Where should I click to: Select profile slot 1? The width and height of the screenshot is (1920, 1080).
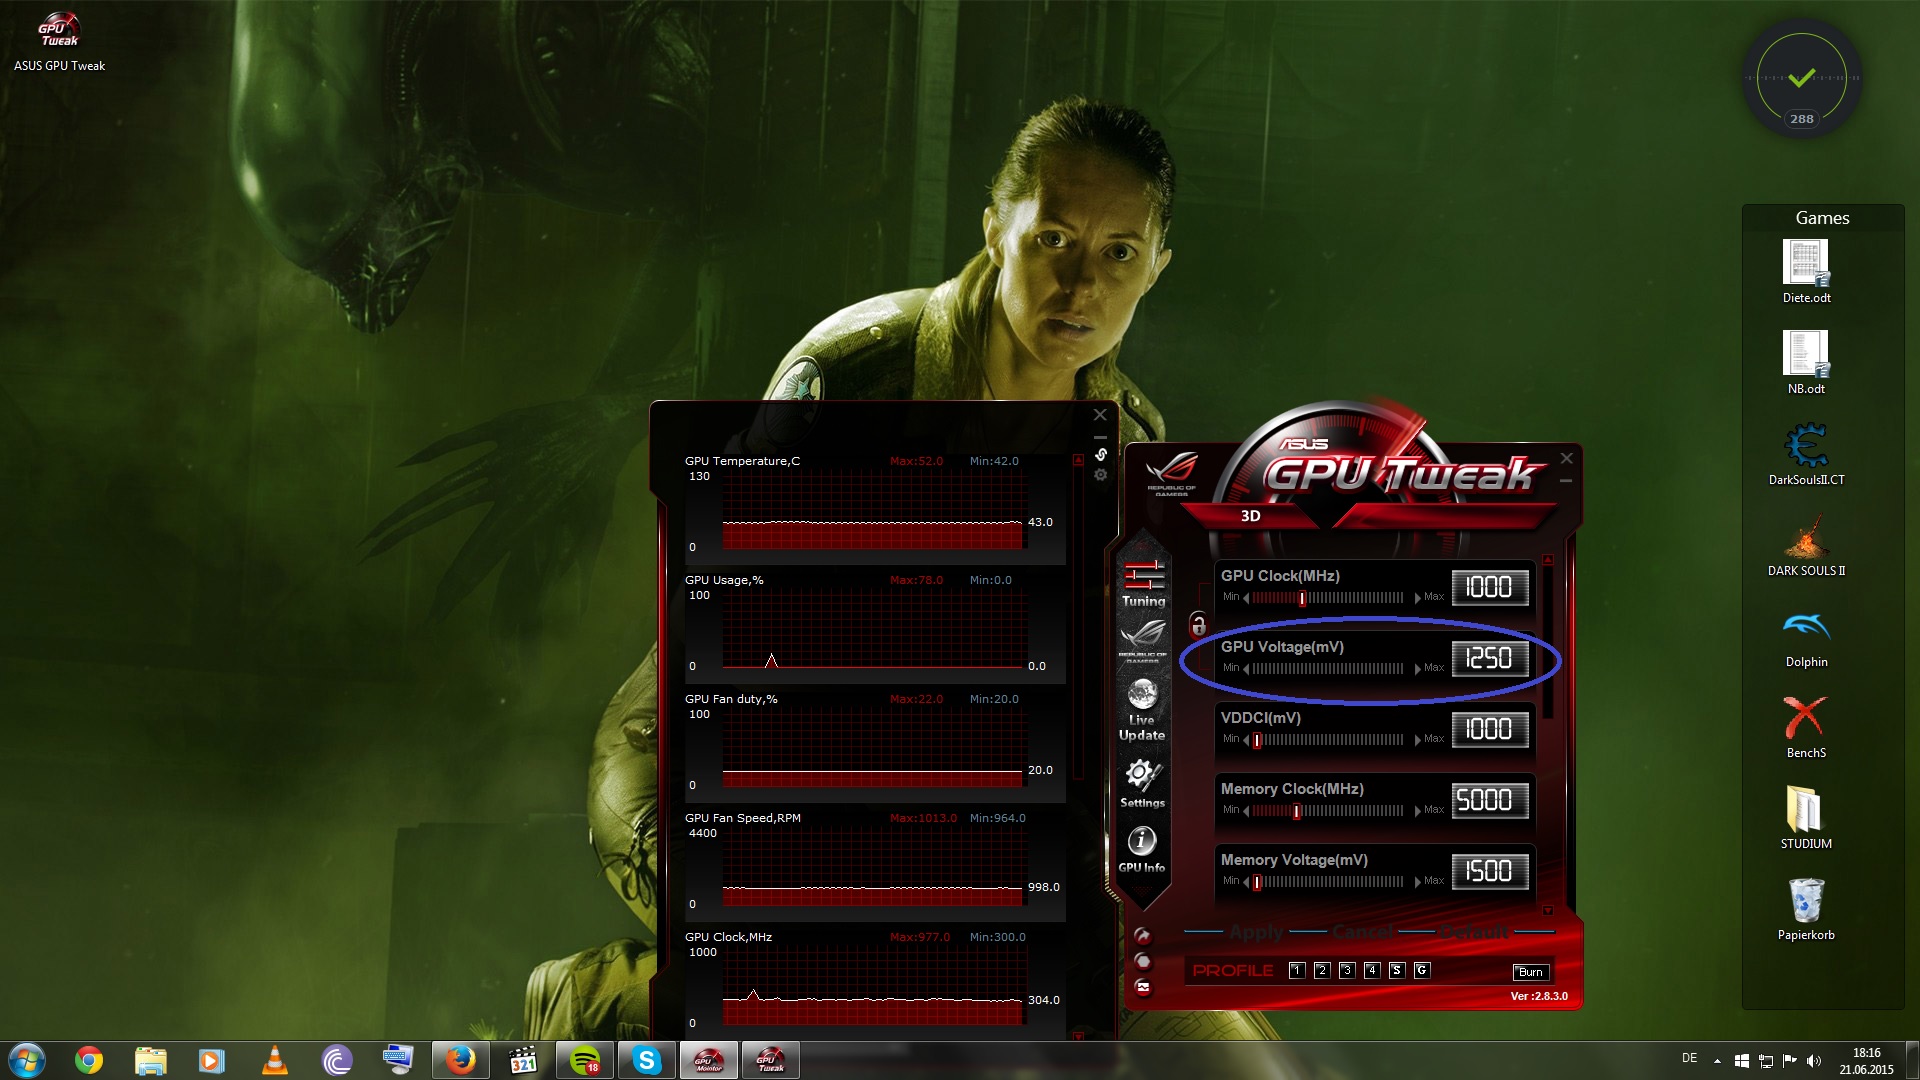(1297, 970)
